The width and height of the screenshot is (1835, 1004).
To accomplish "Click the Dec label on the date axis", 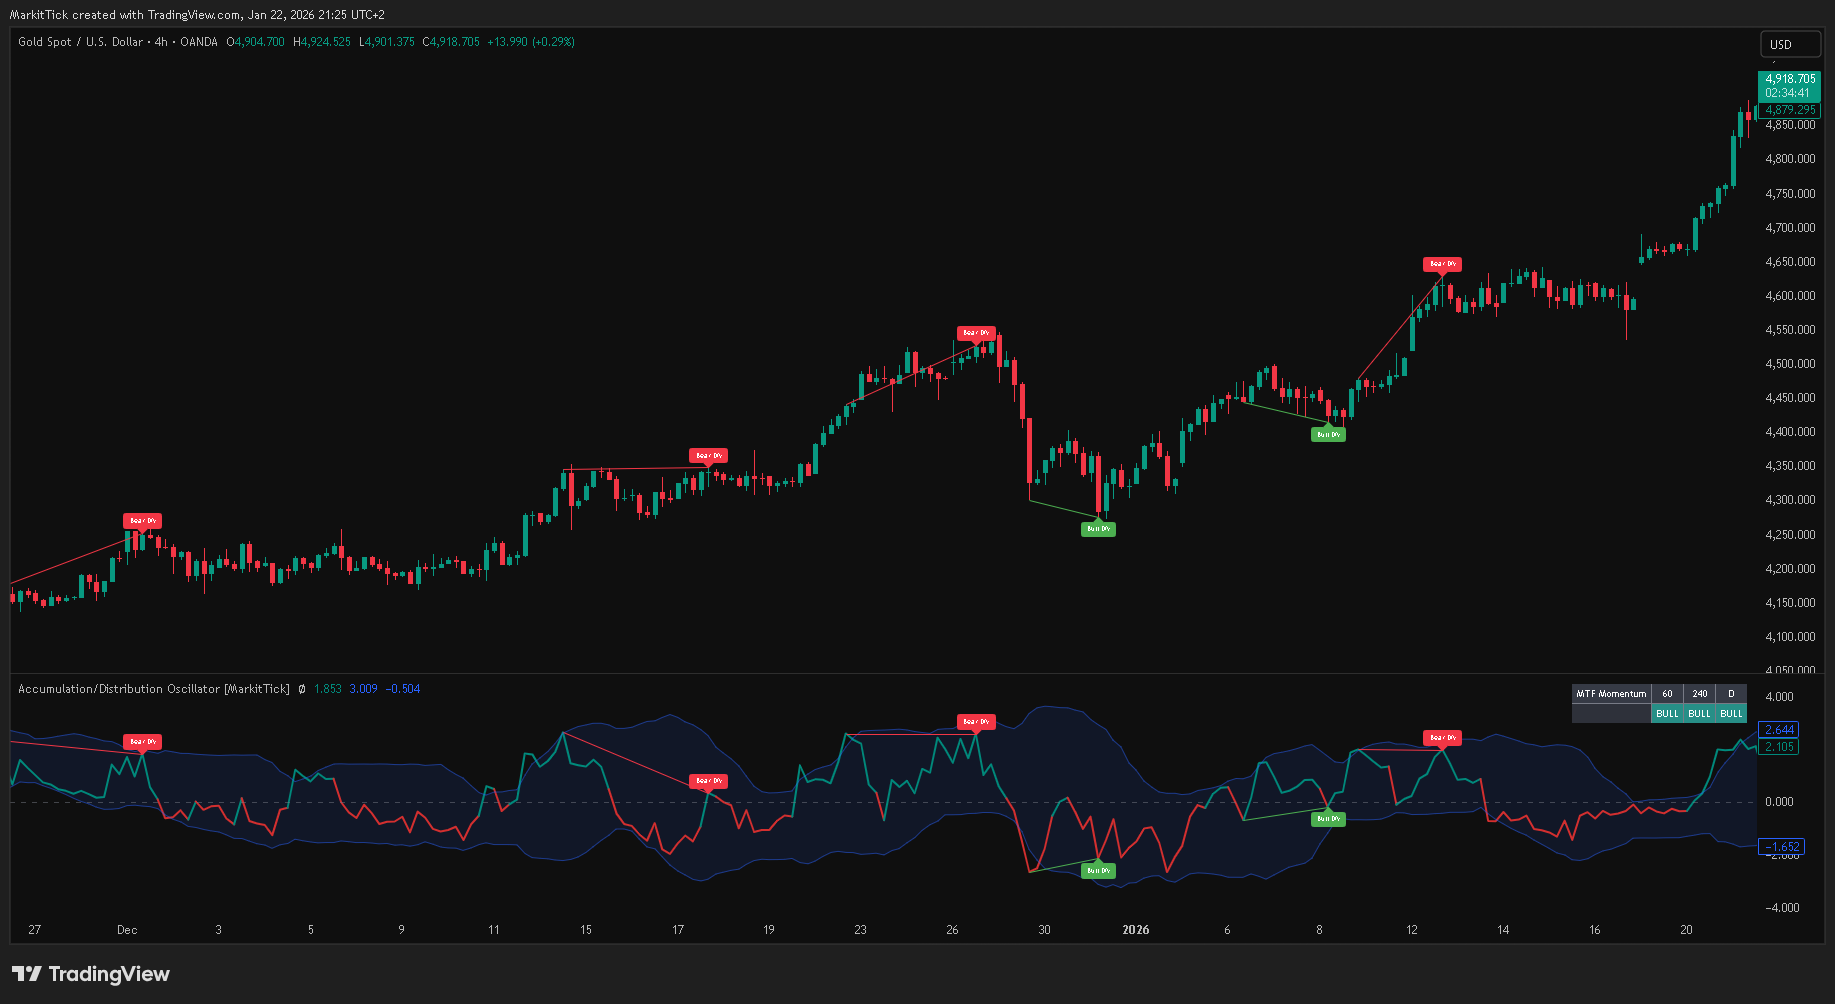I will point(127,930).
